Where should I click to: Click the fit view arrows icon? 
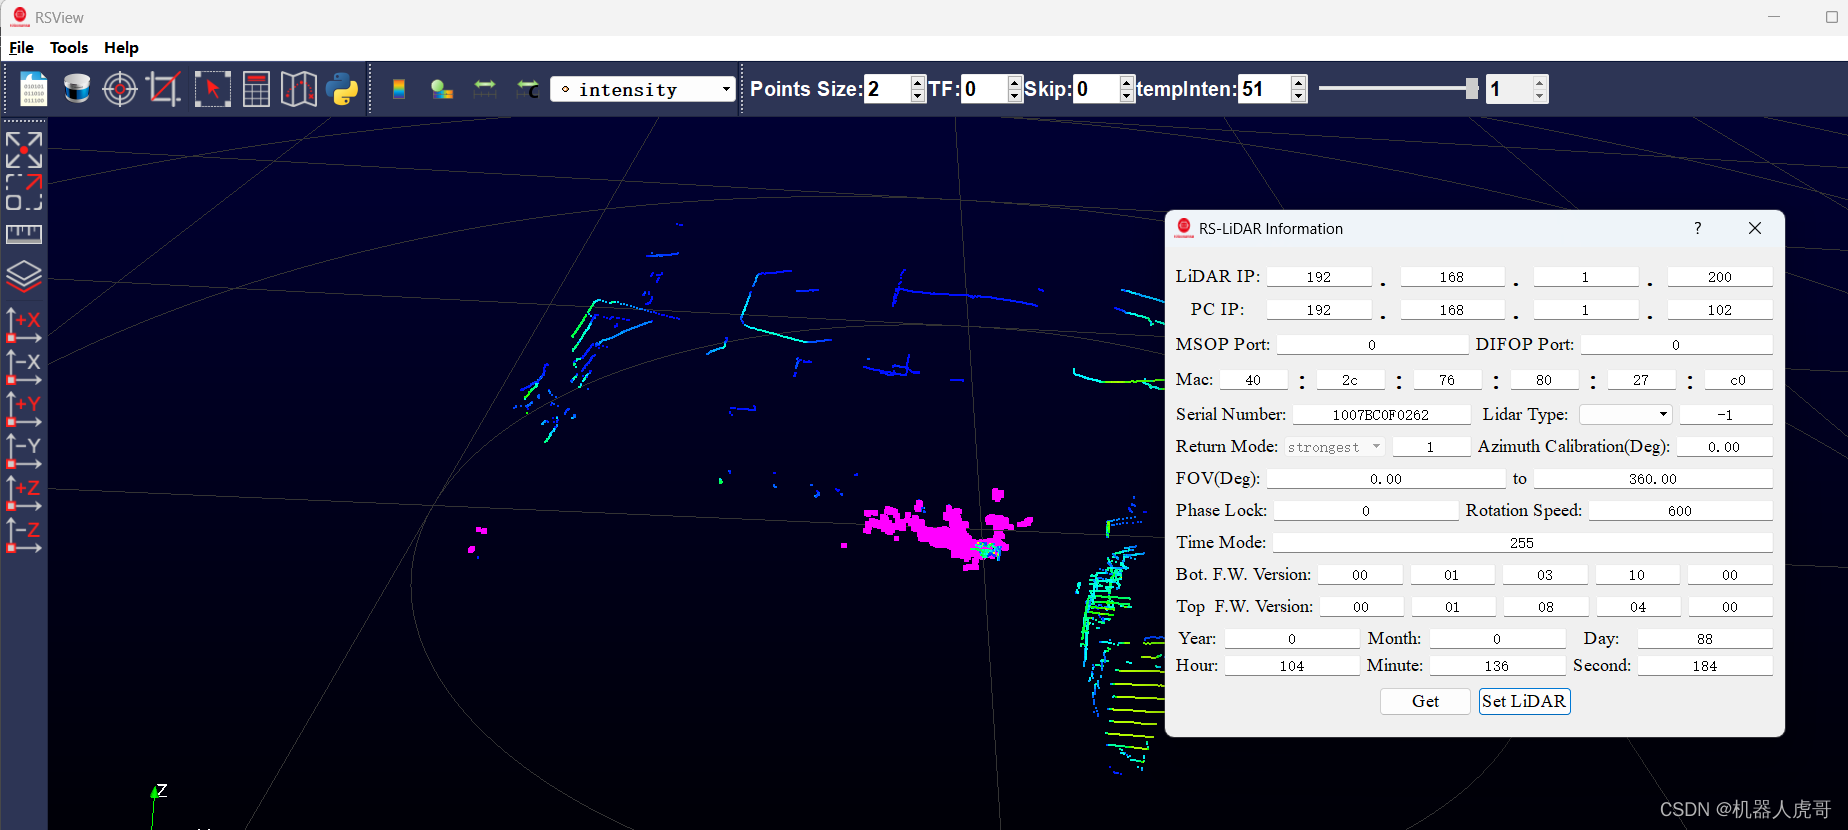24,150
